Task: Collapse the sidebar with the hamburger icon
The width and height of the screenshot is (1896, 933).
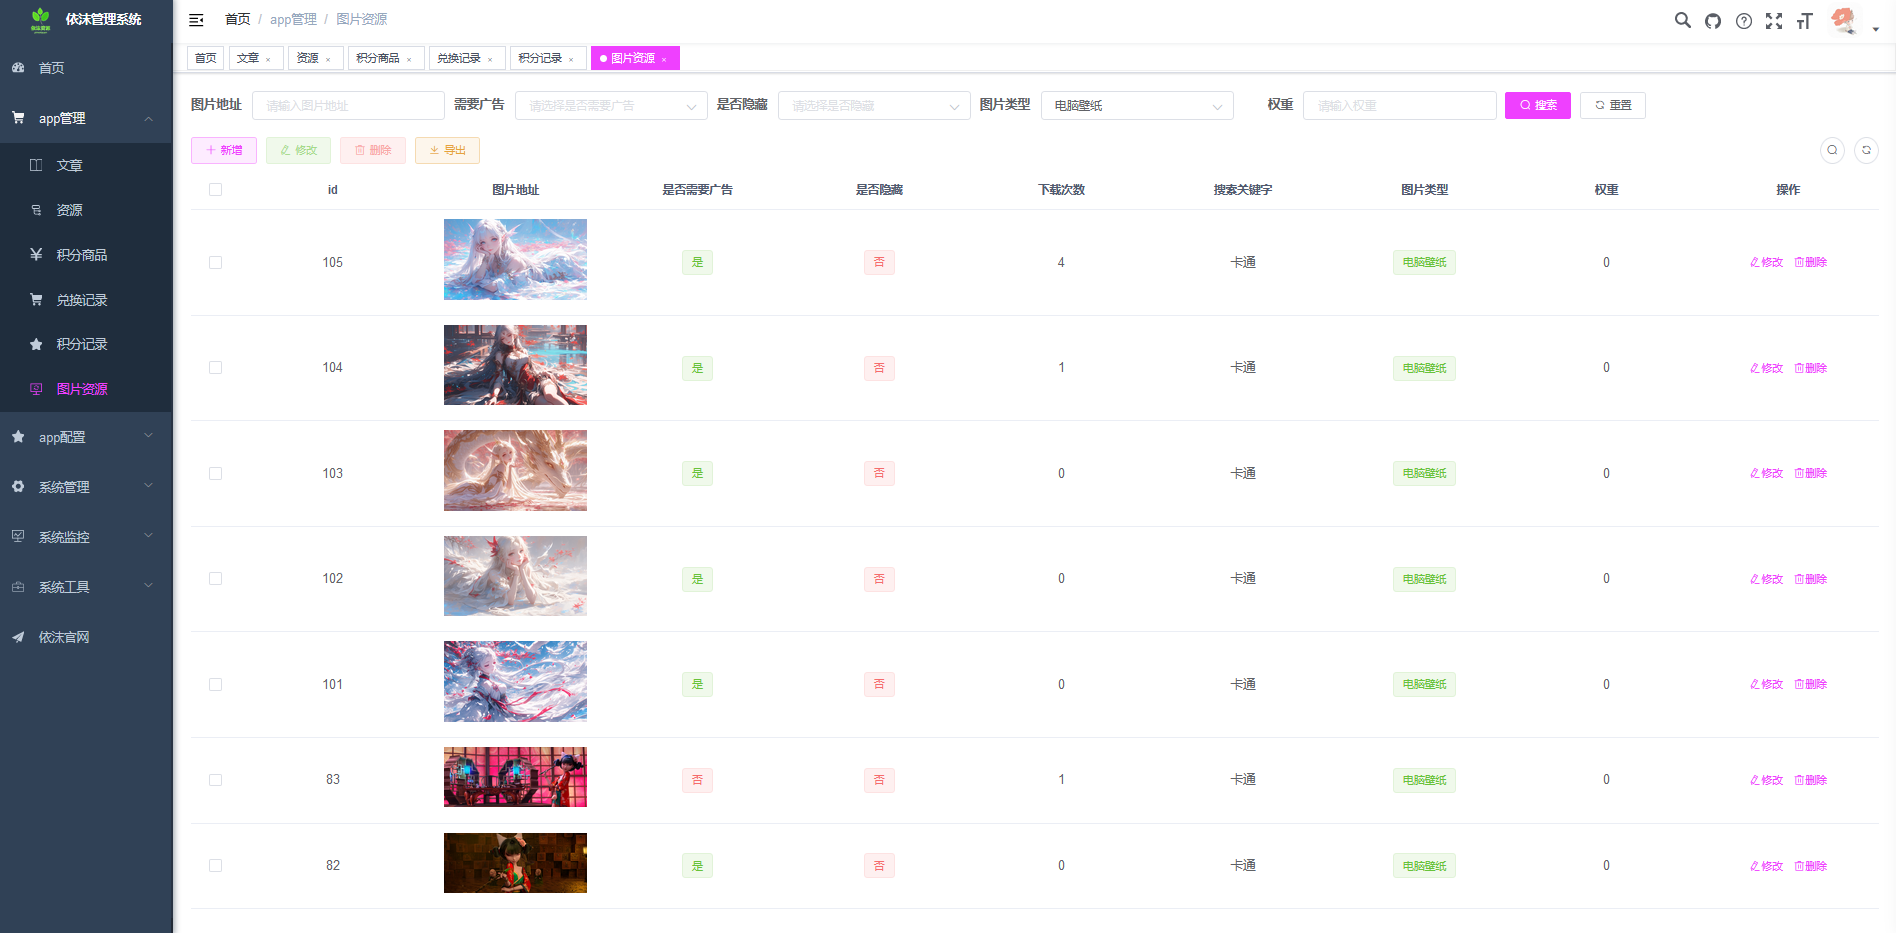Action: pos(196,20)
